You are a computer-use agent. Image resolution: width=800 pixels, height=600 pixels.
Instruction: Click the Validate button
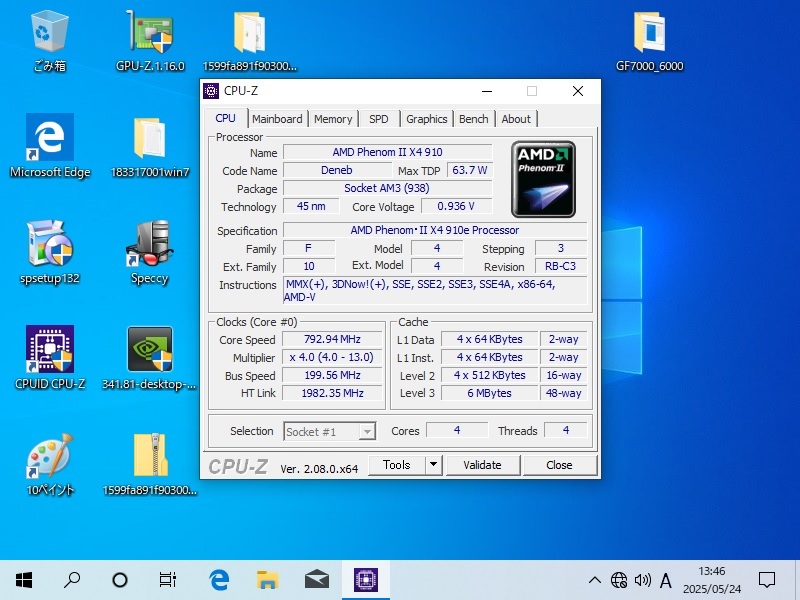coord(483,465)
